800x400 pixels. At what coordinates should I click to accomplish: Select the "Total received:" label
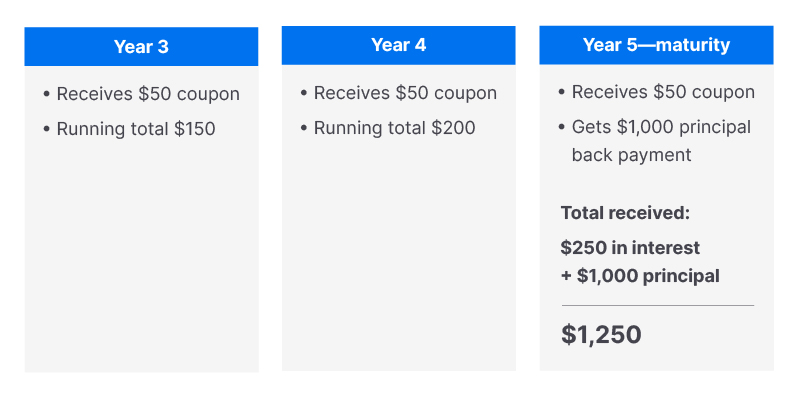(626, 212)
